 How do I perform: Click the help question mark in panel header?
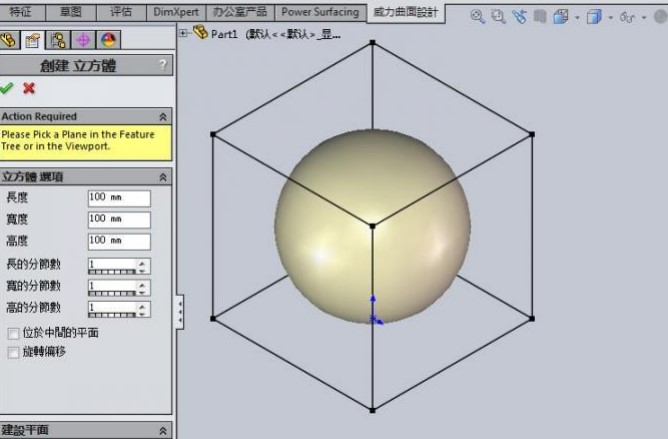point(162,65)
